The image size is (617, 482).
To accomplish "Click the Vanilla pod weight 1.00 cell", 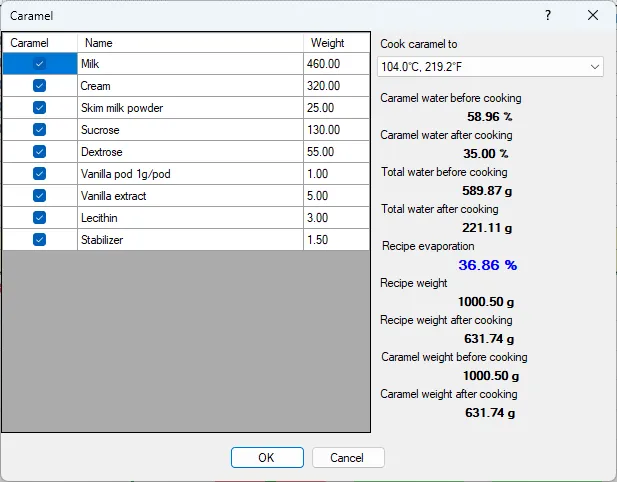I will (x=337, y=174).
